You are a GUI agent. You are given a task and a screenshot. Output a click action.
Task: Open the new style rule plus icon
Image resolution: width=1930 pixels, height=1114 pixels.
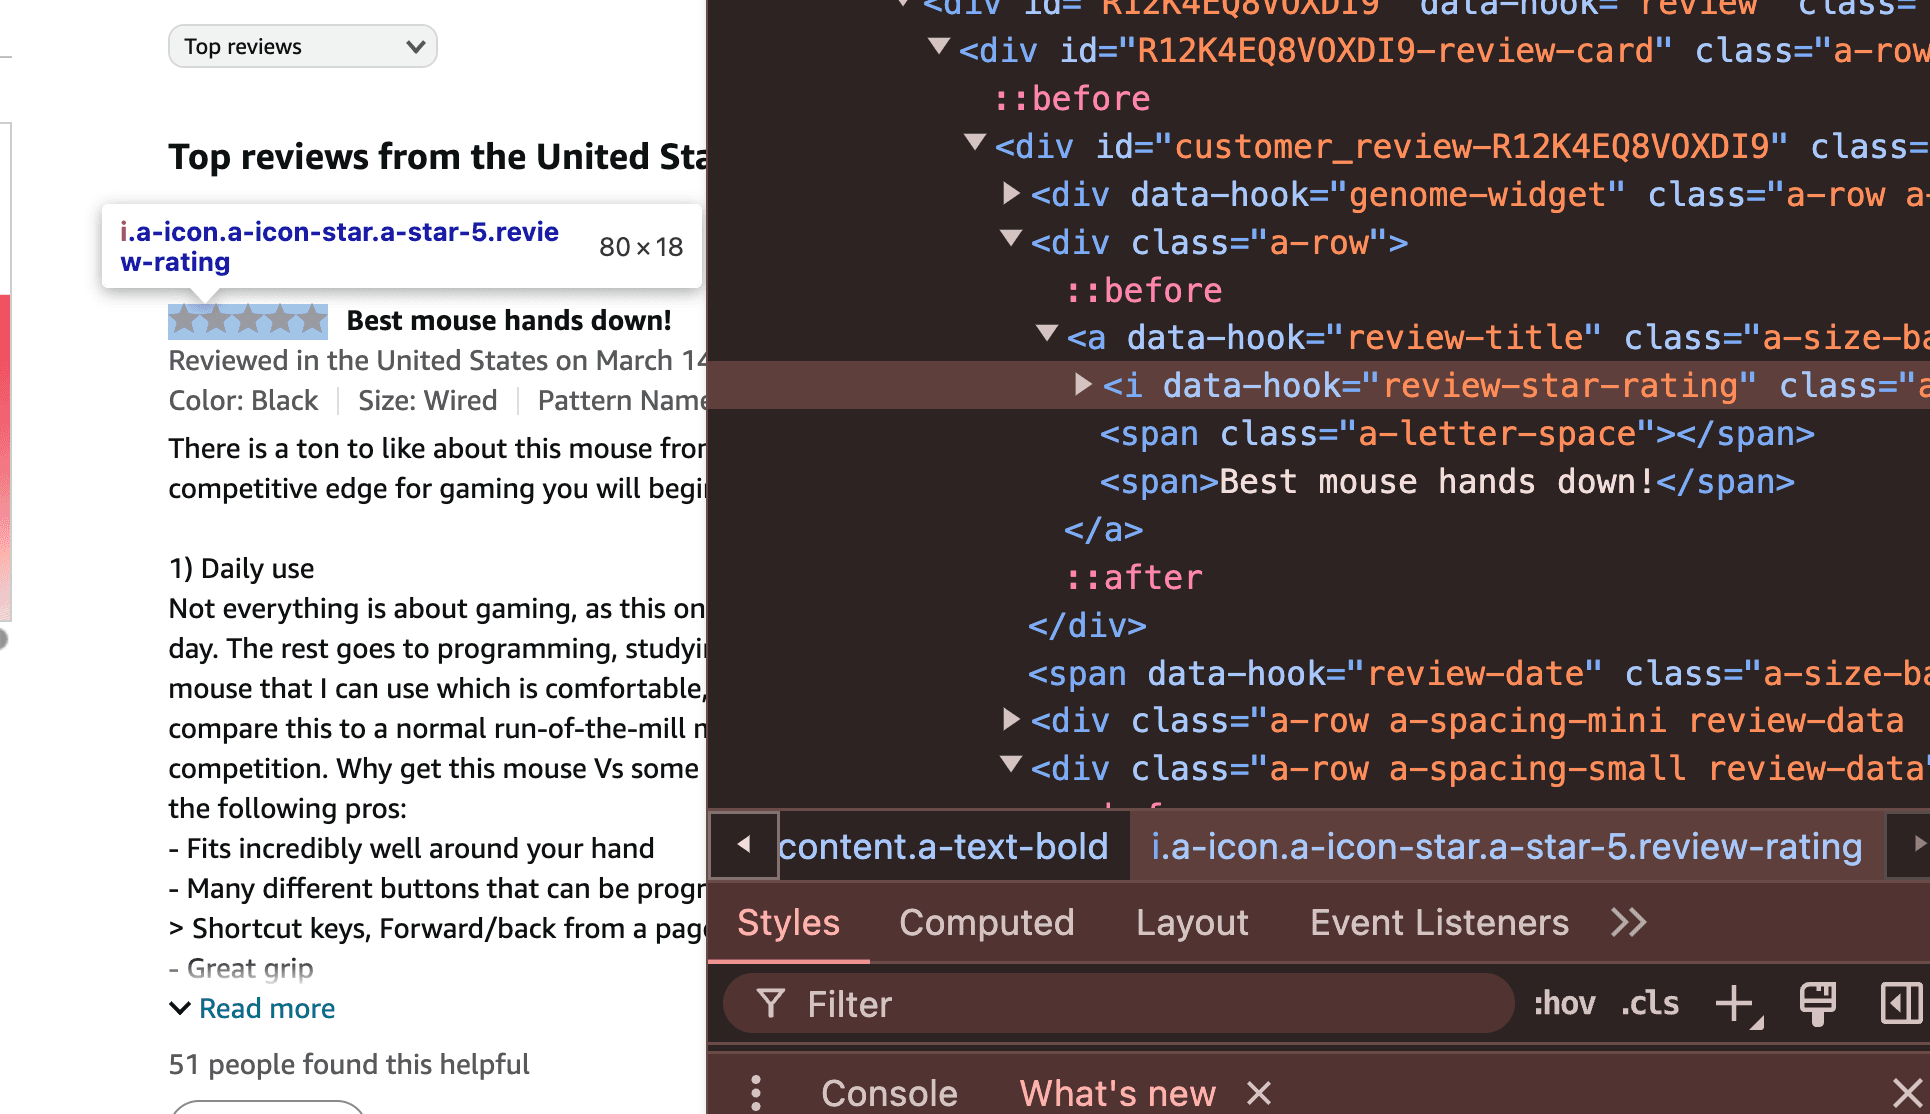[1737, 1003]
